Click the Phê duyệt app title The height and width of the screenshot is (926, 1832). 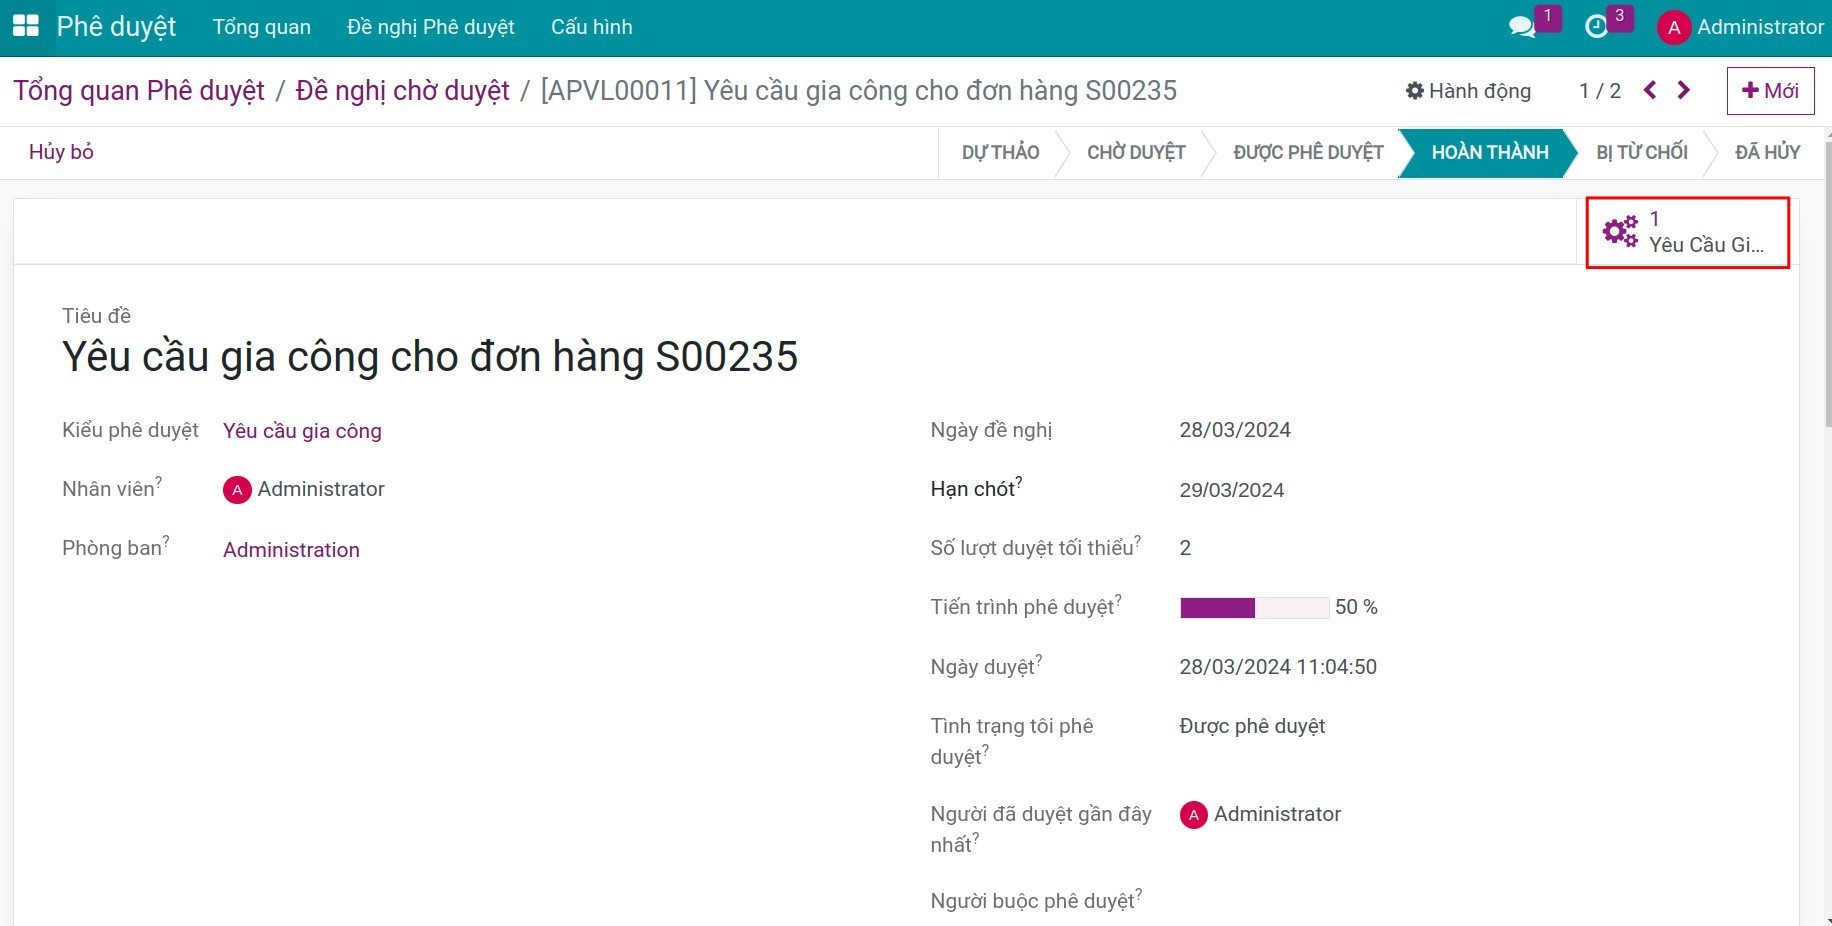pyautogui.click(x=116, y=27)
